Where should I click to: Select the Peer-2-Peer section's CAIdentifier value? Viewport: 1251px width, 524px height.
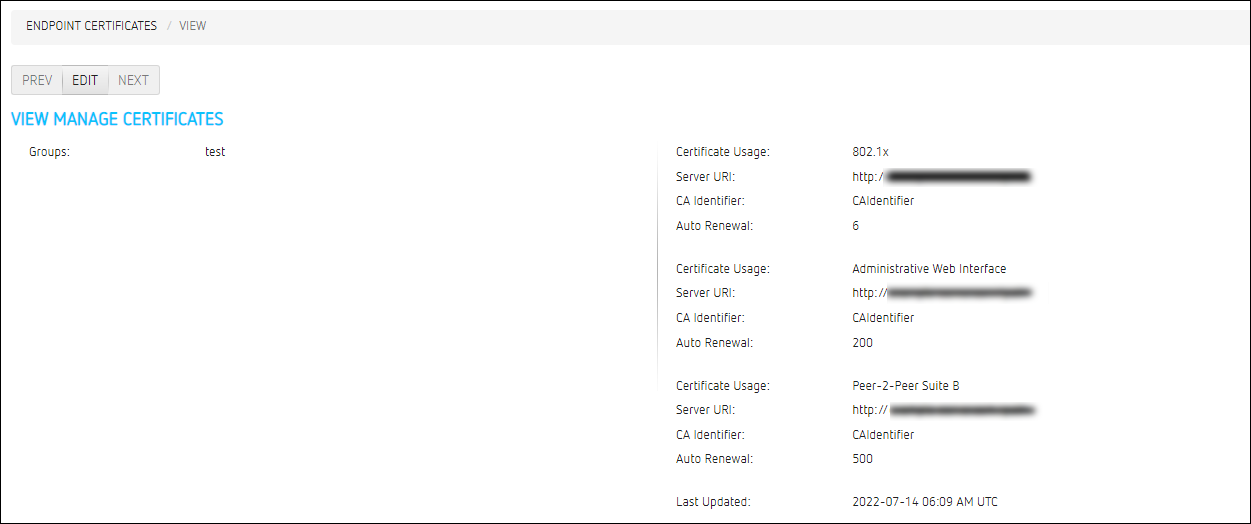coord(883,435)
